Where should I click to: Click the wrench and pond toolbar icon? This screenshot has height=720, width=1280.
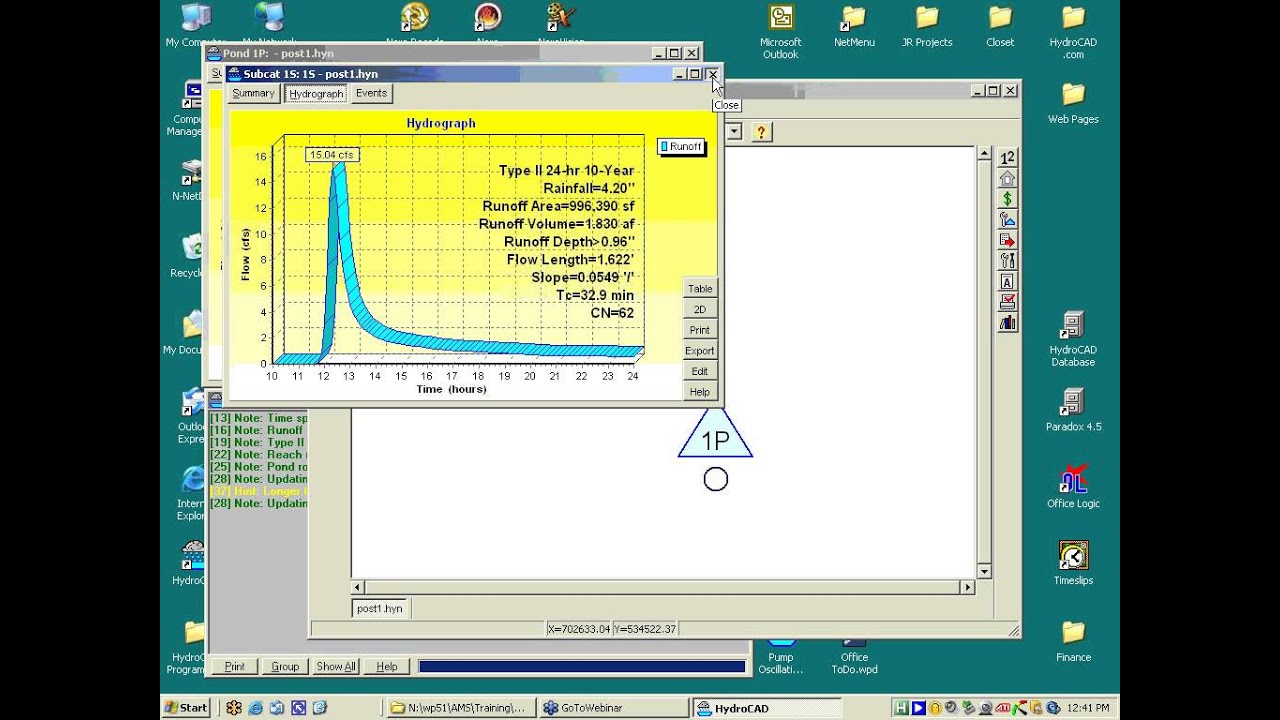pyautogui.click(x=1007, y=220)
